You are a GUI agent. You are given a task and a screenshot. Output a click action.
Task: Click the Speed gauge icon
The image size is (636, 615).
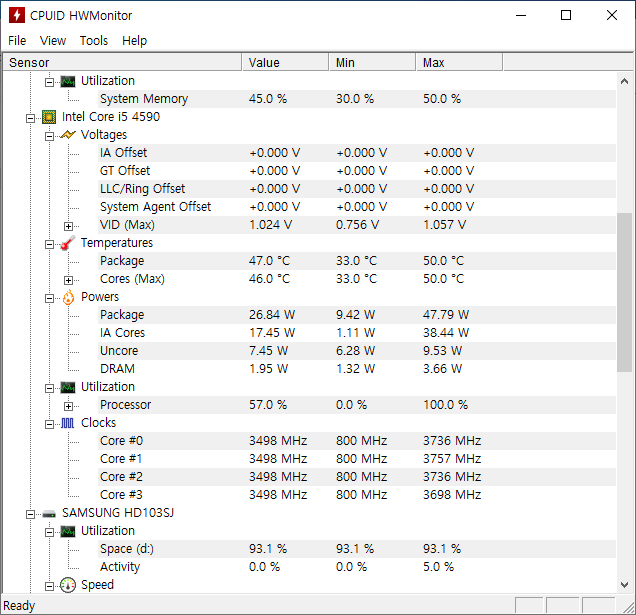[68, 585]
